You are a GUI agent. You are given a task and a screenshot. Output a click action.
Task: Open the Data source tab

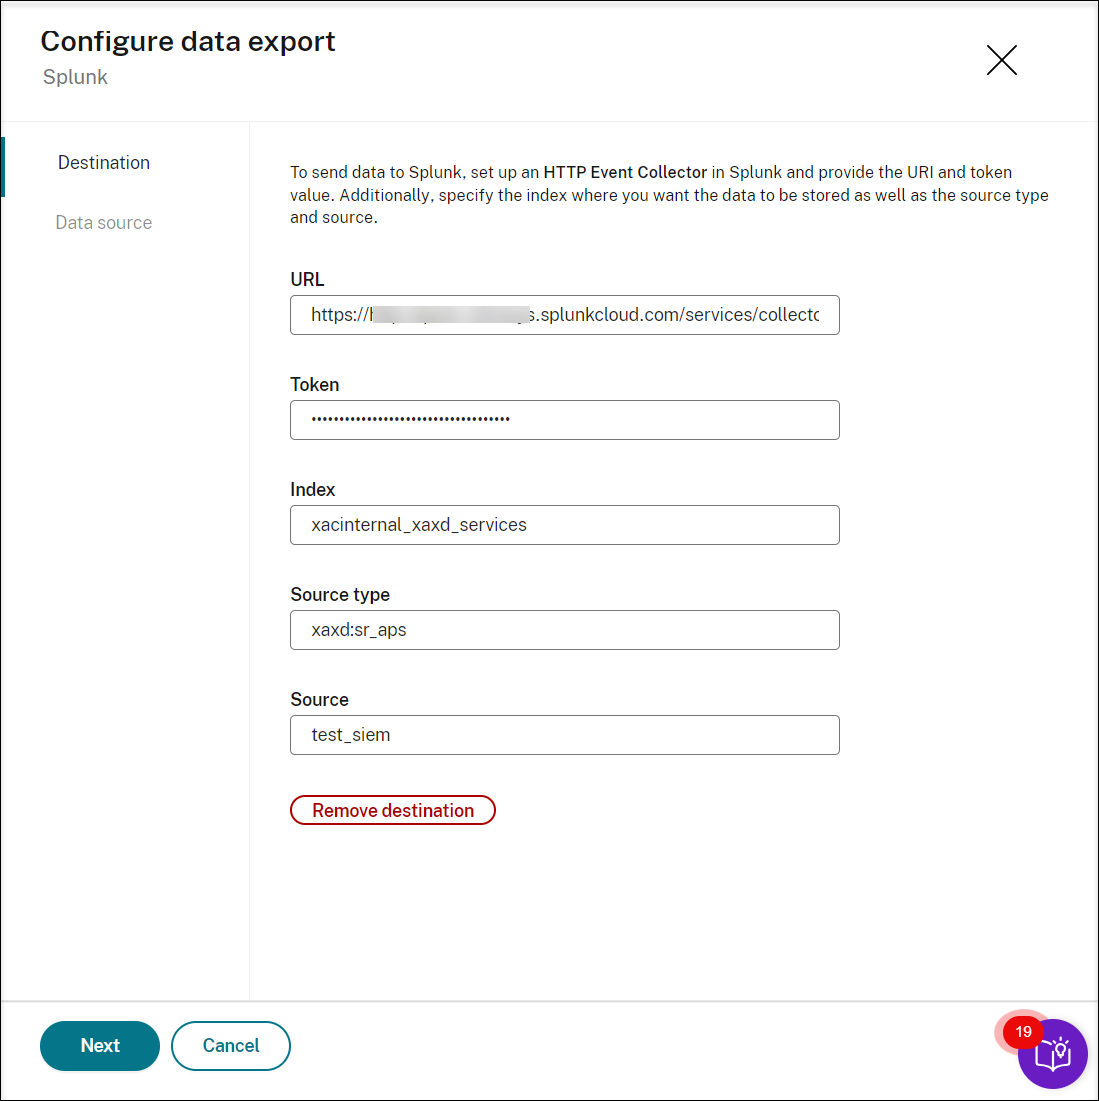click(x=104, y=223)
